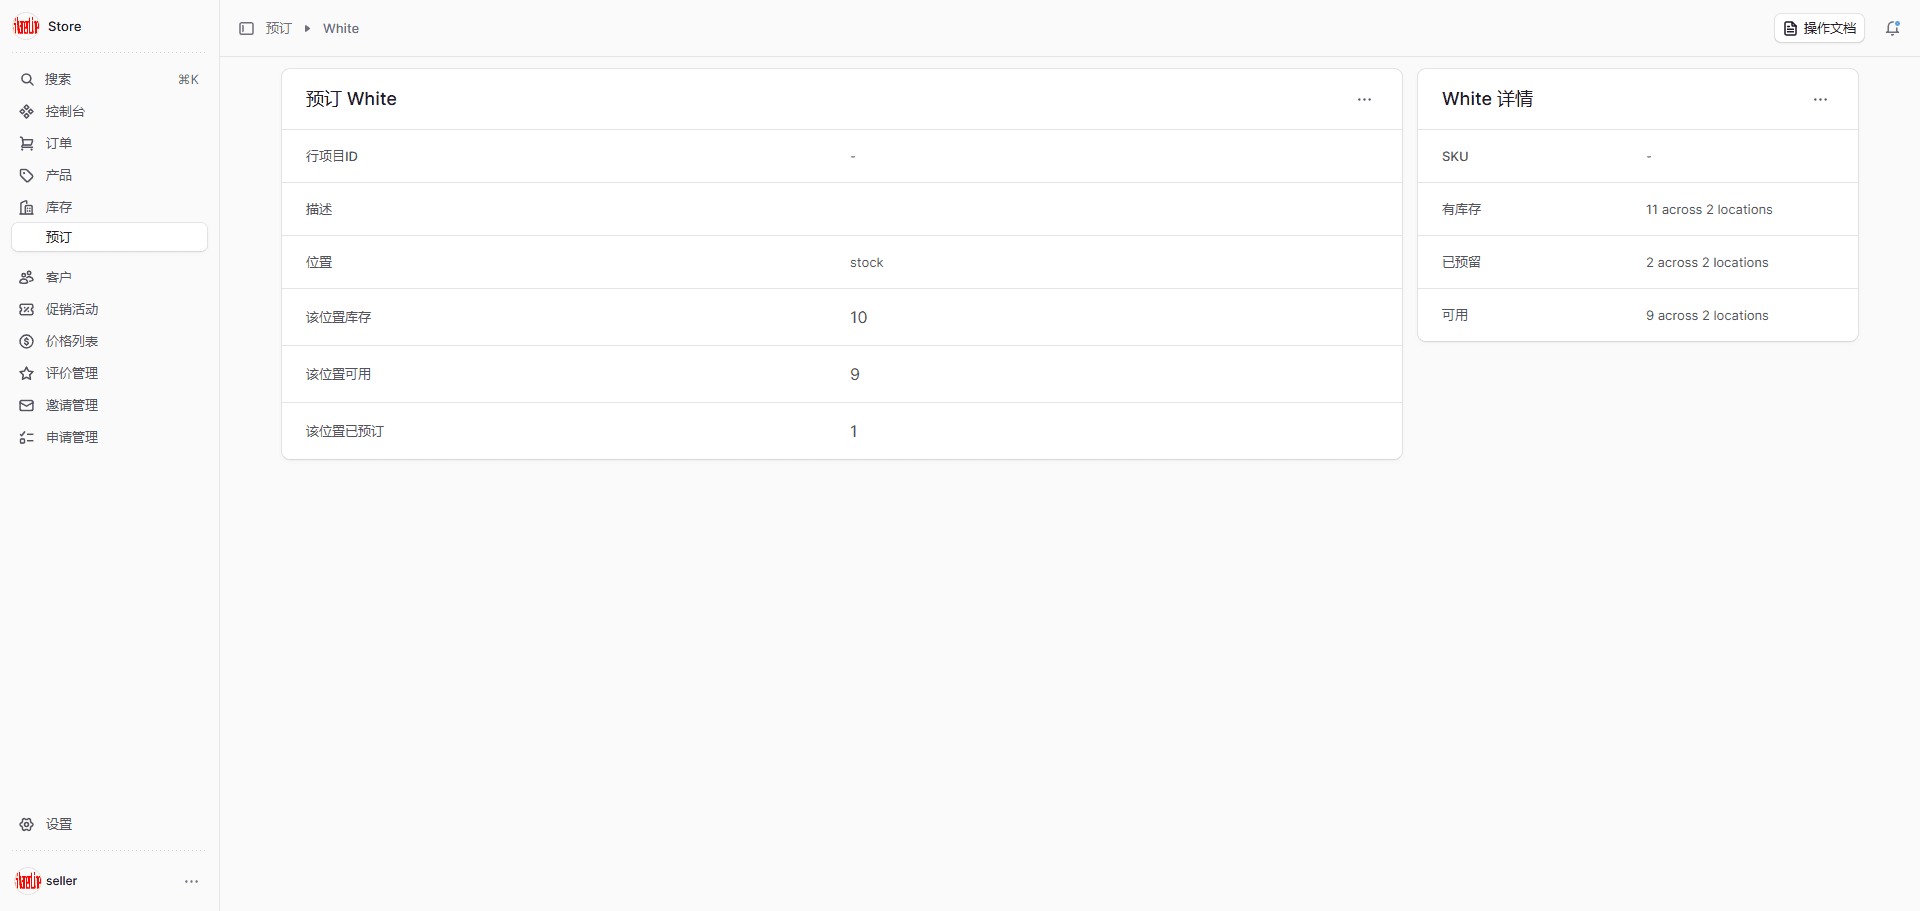This screenshot has height=911, width=1920.
Task: Select the 预订 submenu item
Action: pos(59,238)
